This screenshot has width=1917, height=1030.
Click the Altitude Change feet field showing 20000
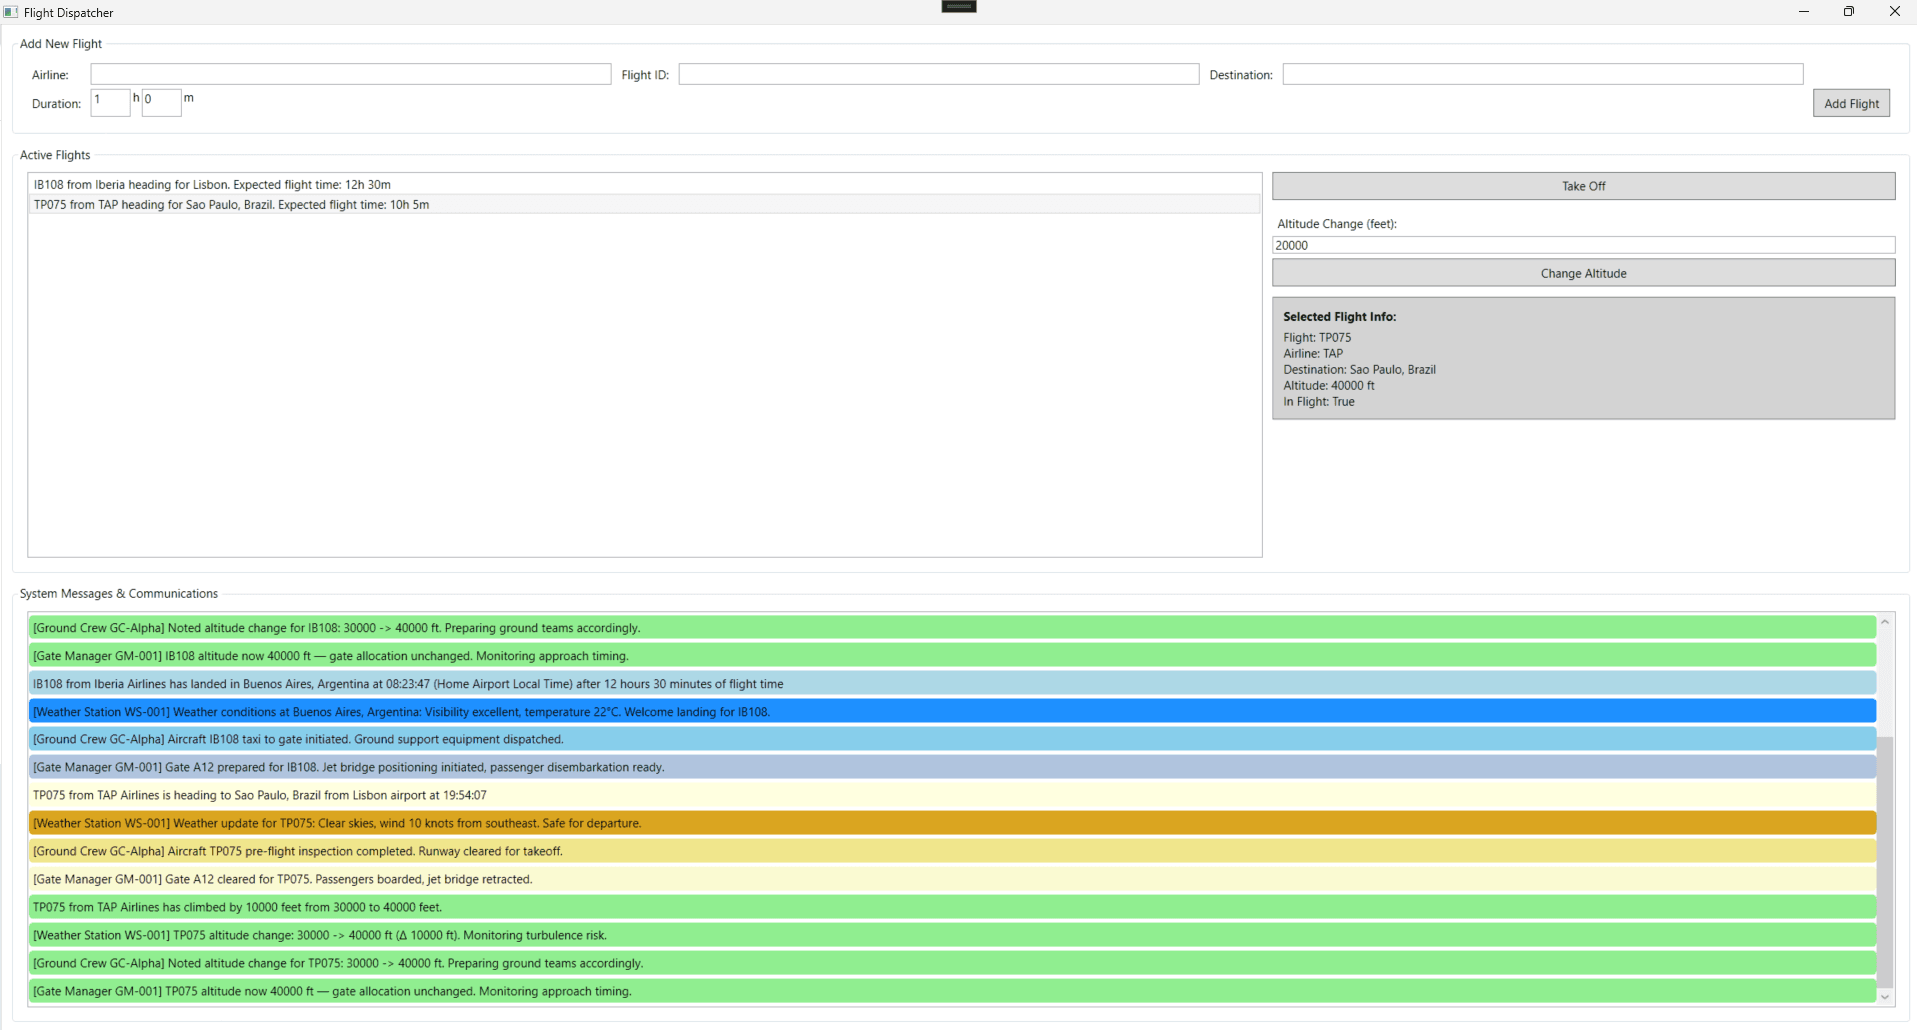[x=1582, y=245]
